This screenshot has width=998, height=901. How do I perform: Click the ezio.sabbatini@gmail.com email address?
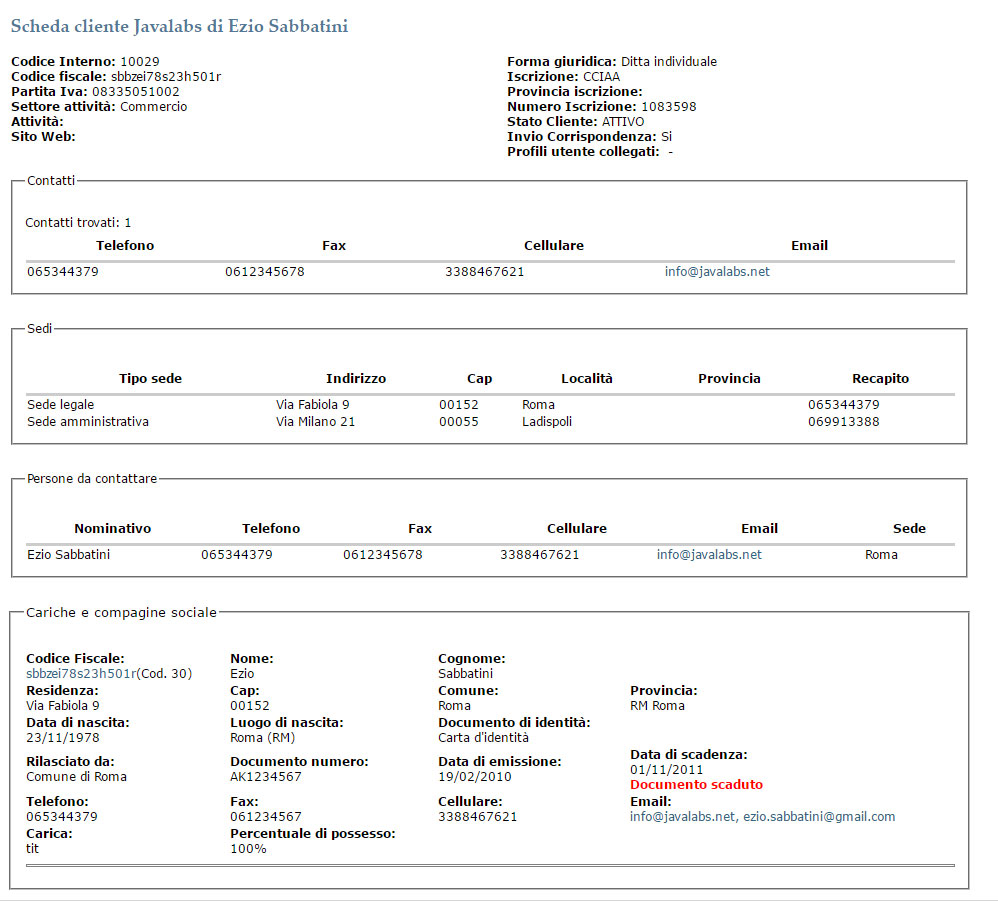coord(819,817)
